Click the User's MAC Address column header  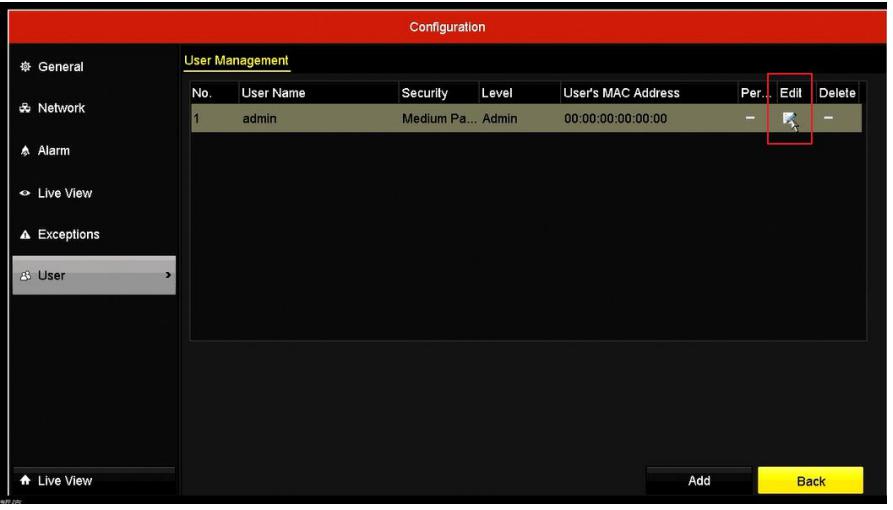coord(622,93)
